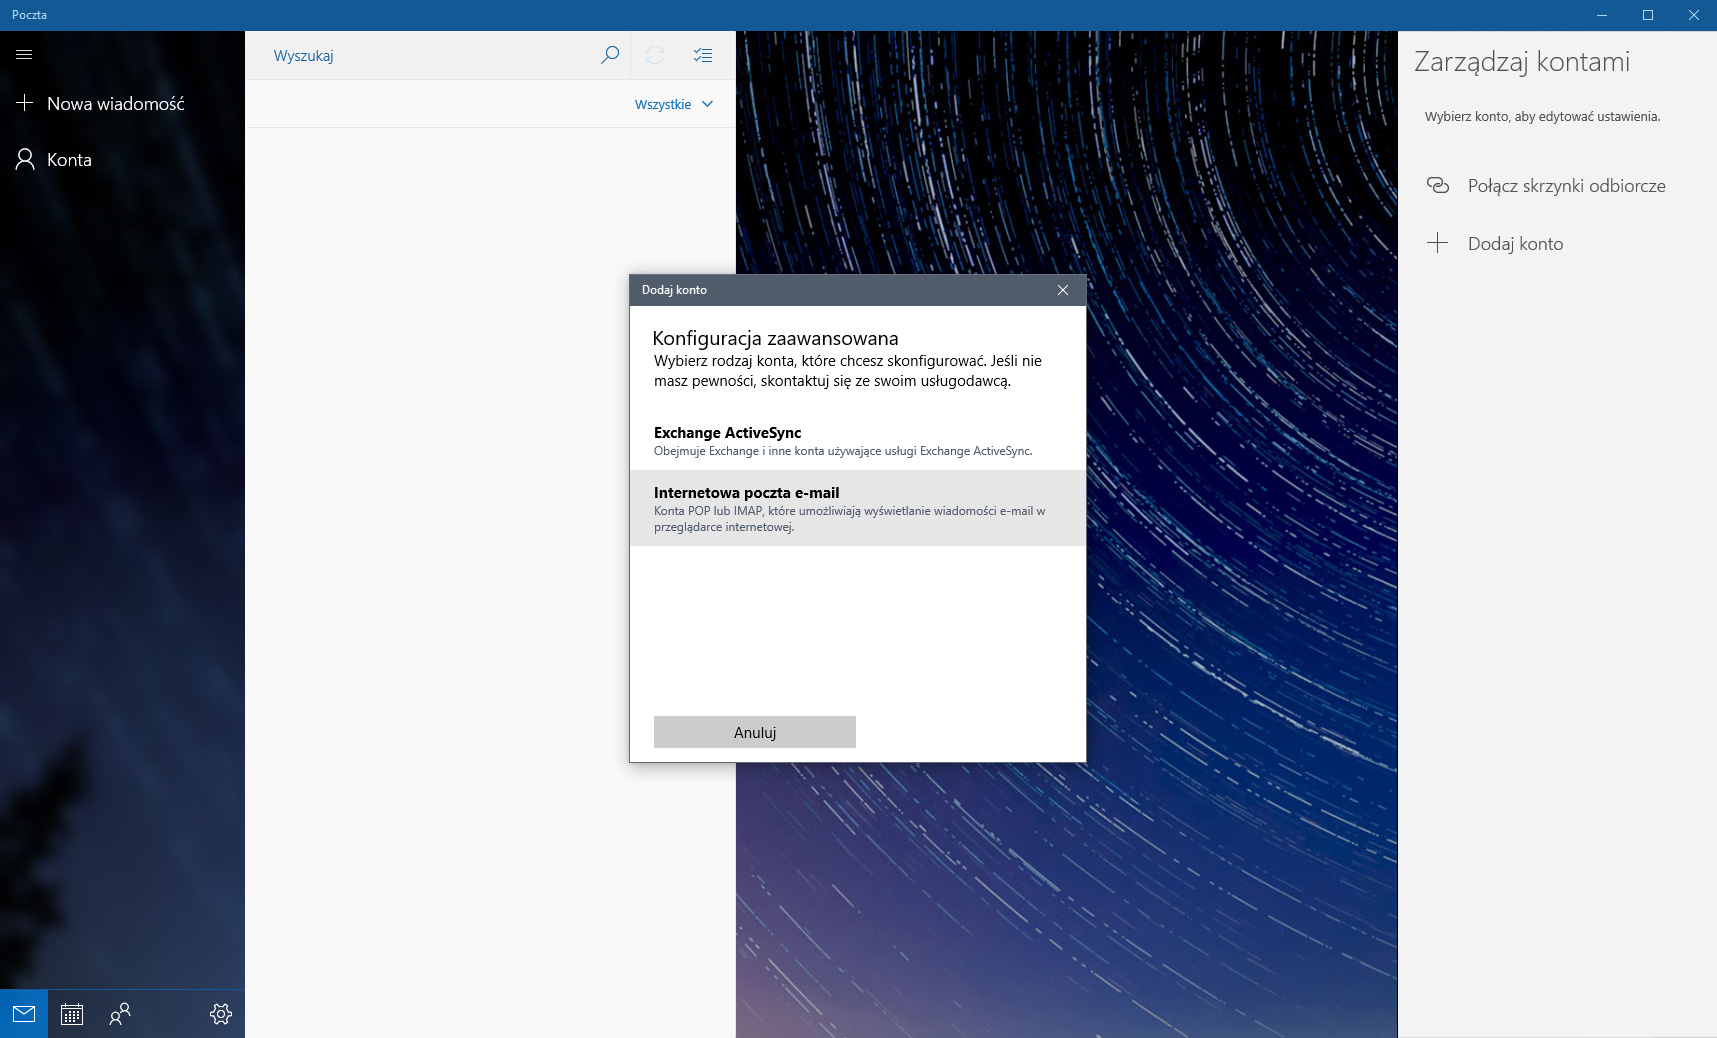The image size is (1717, 1038).
Task: Open the hamburger navigation menu
Action: click(x=24, y=55)
